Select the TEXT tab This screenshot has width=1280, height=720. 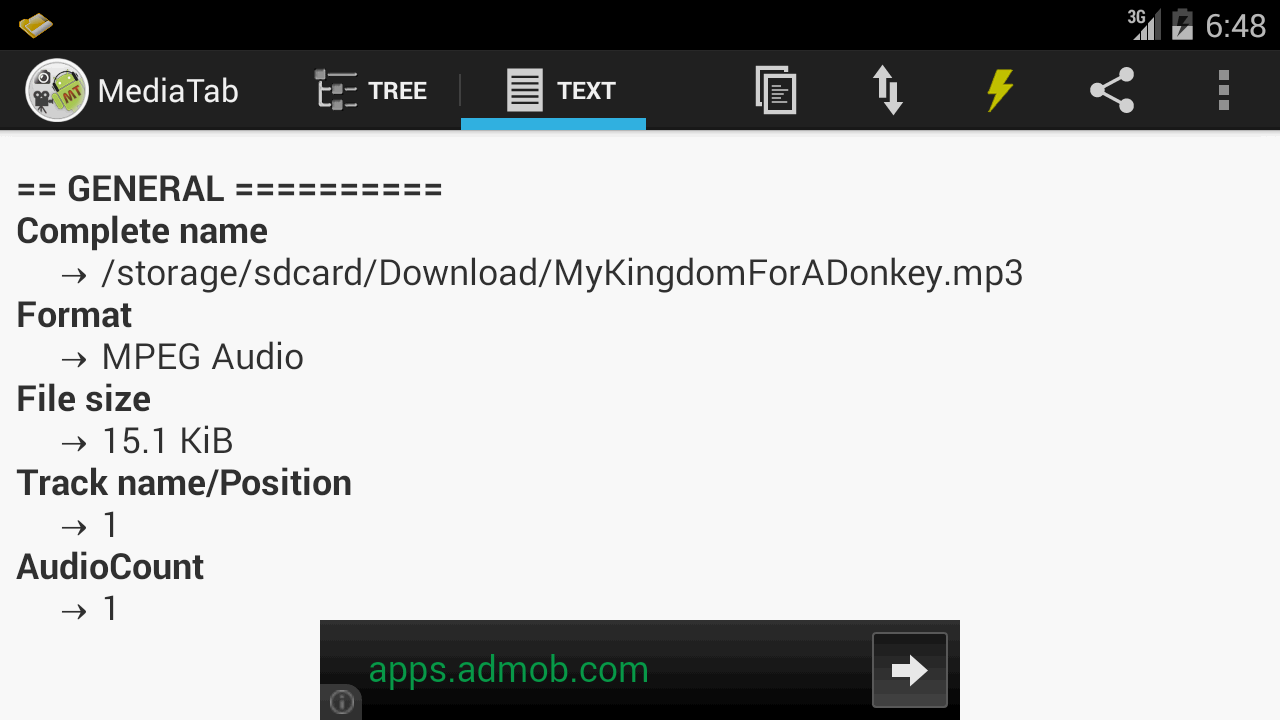click(553, 90)
